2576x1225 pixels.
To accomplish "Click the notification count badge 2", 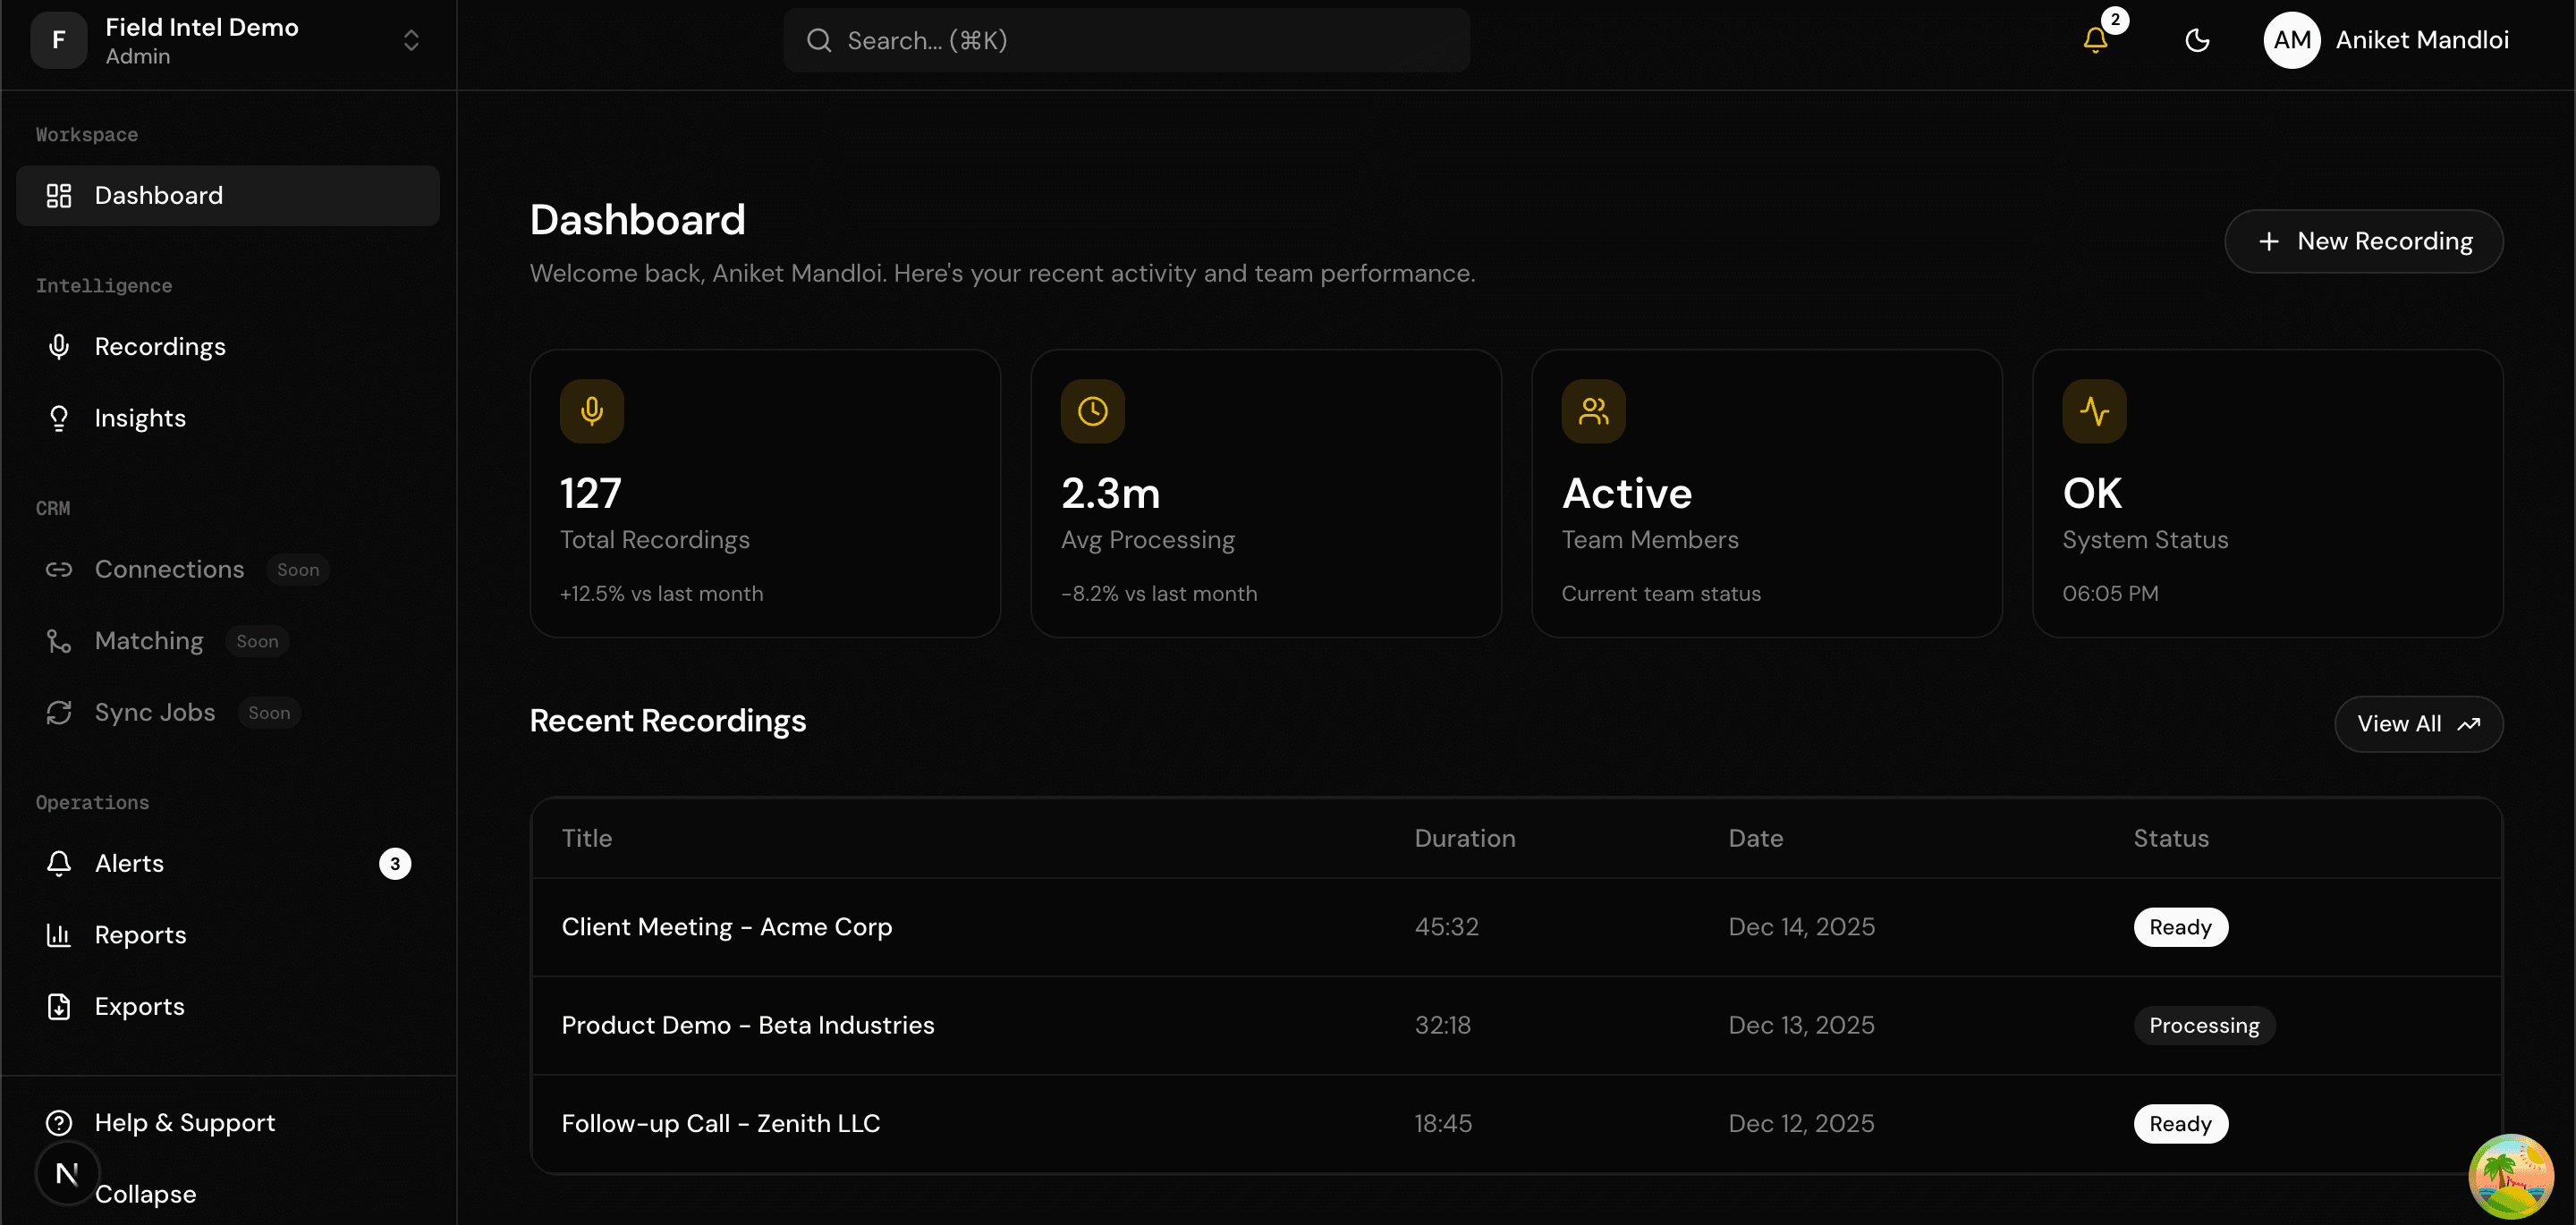I will pyautogui.click(x=2114, y=20).
